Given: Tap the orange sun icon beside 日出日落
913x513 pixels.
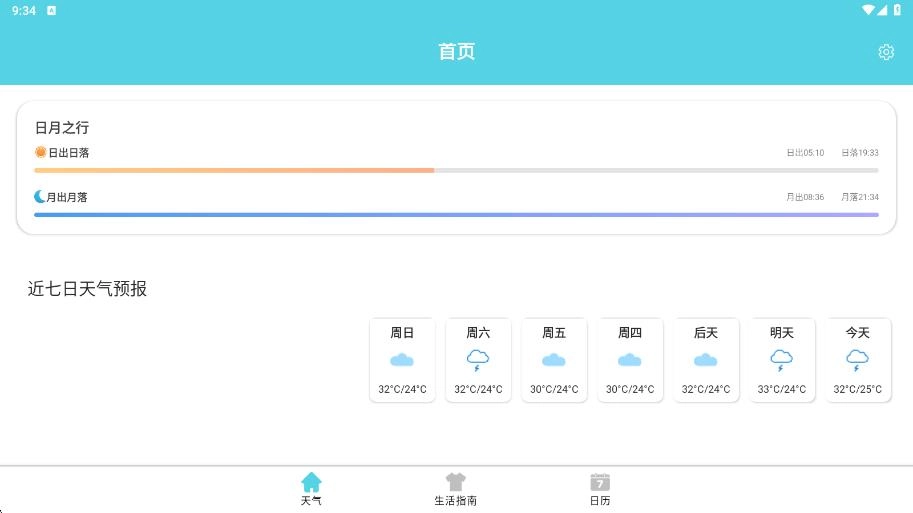Looking at the screenshot, I should (x=41, y=152).
